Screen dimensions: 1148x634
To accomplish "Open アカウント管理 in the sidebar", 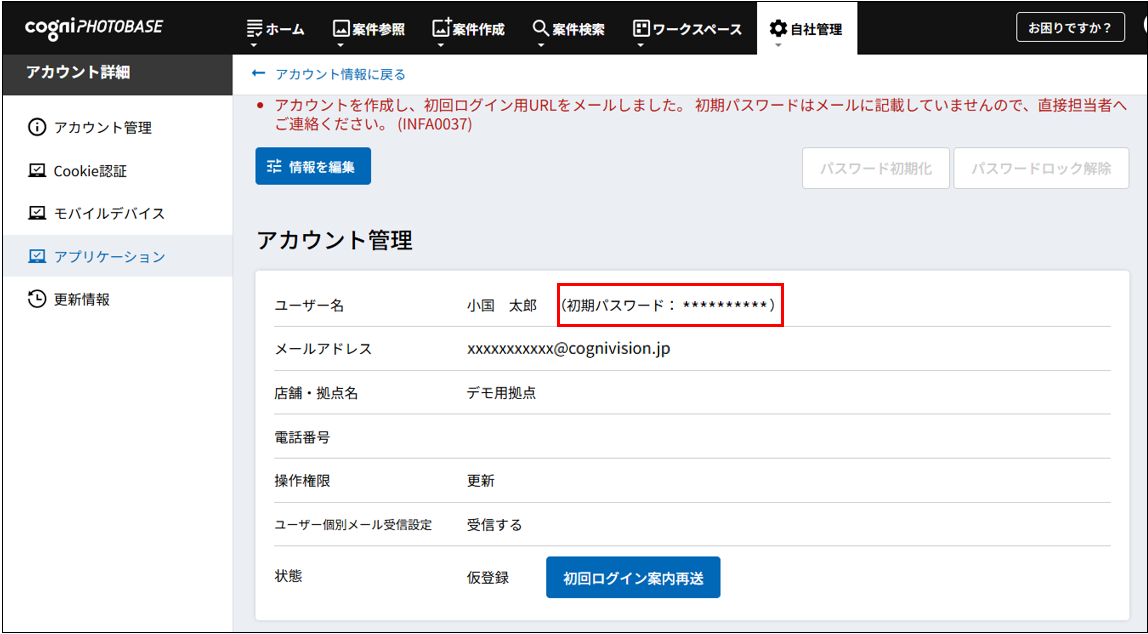I will pos(102,127).
